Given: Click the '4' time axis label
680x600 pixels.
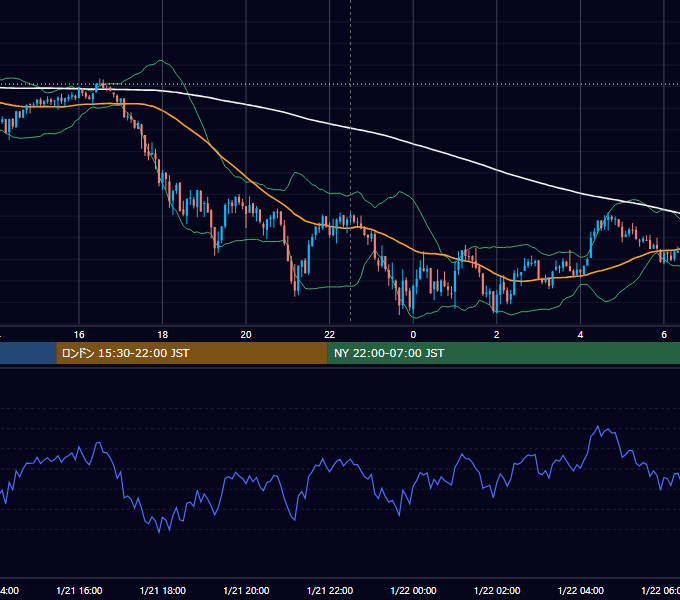Looking at the screenshot, I should [580, 335].
